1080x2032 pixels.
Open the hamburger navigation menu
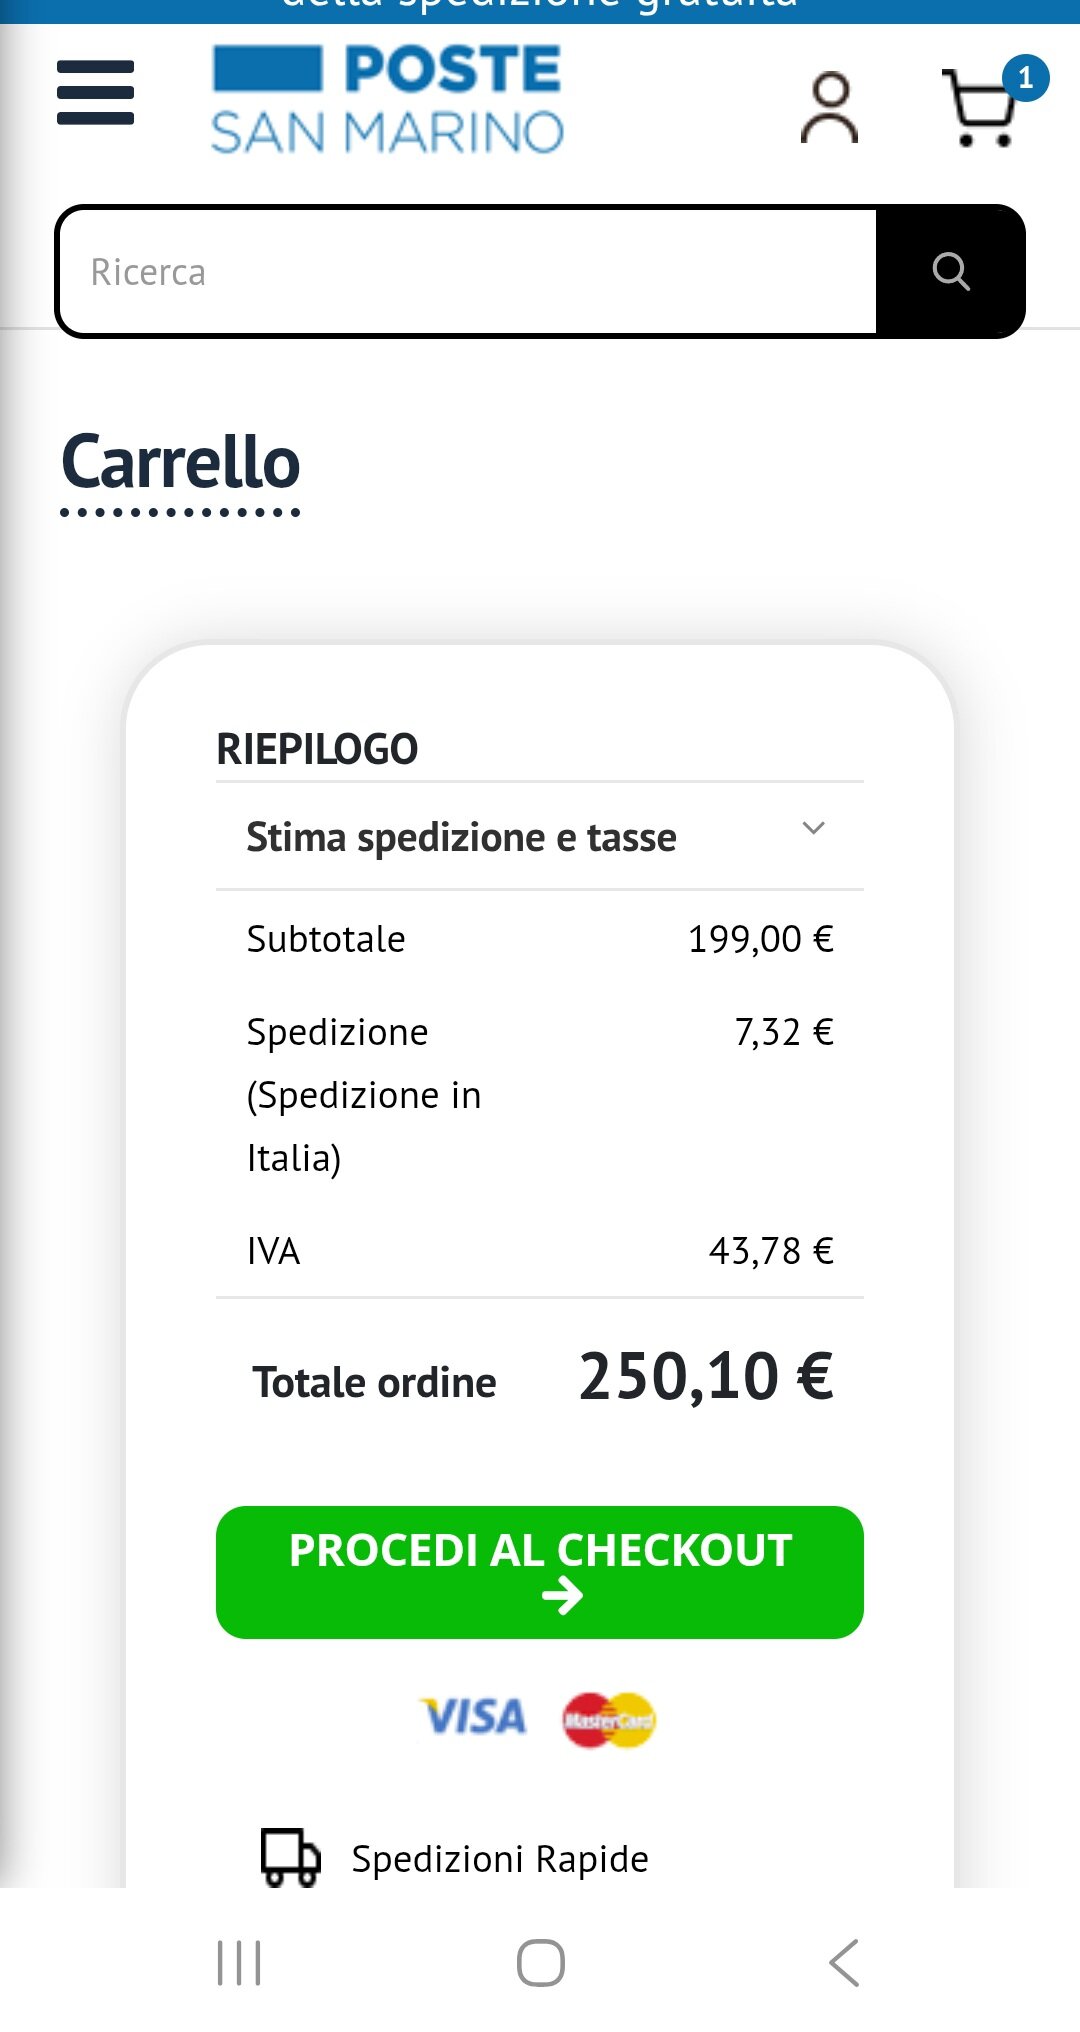95,93
